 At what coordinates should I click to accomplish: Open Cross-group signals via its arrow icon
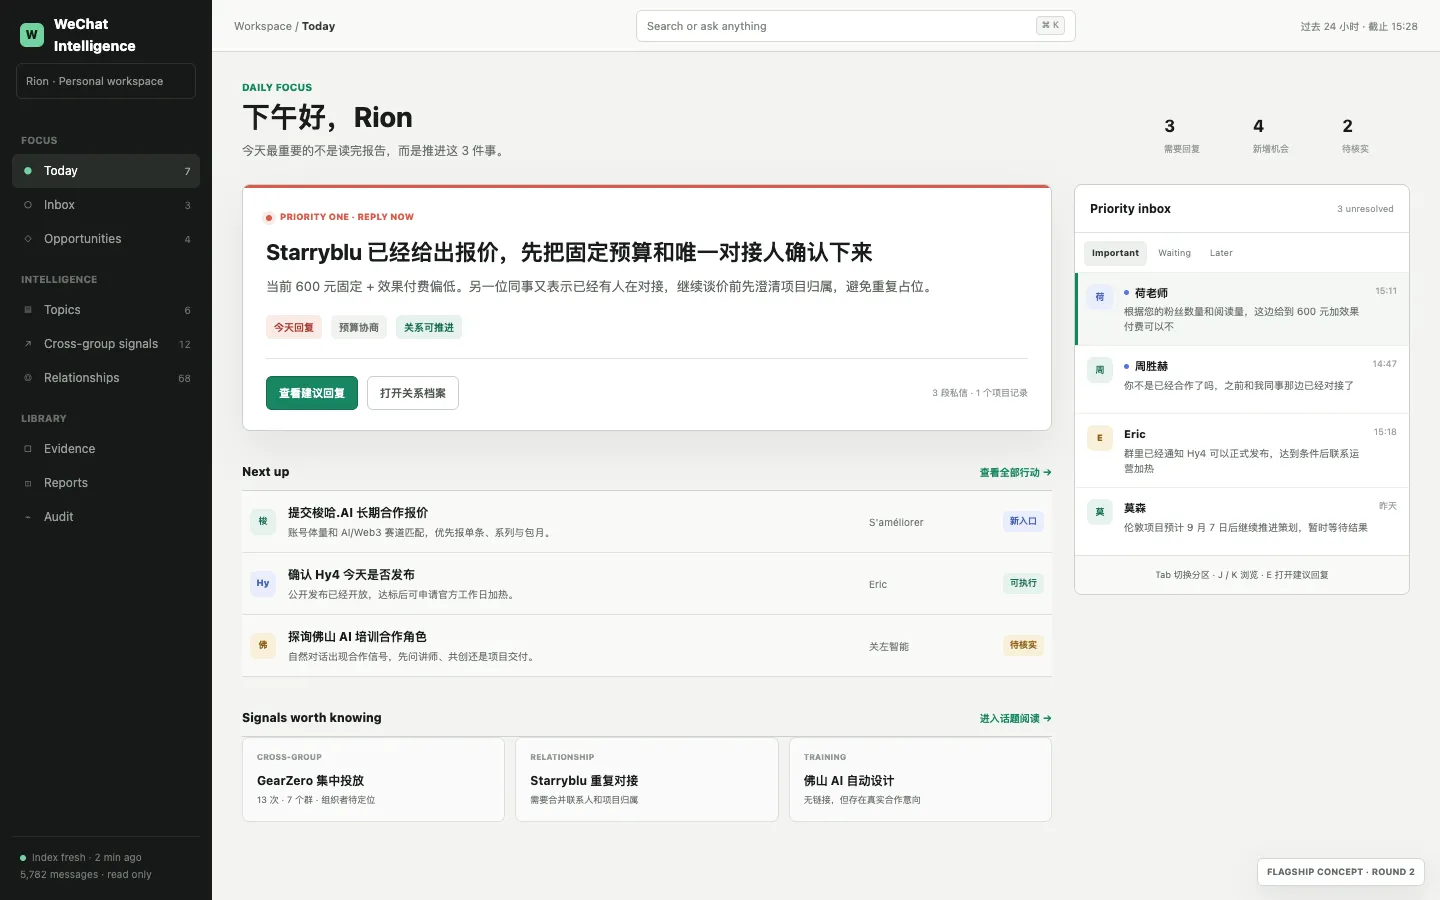pos(28,344)
